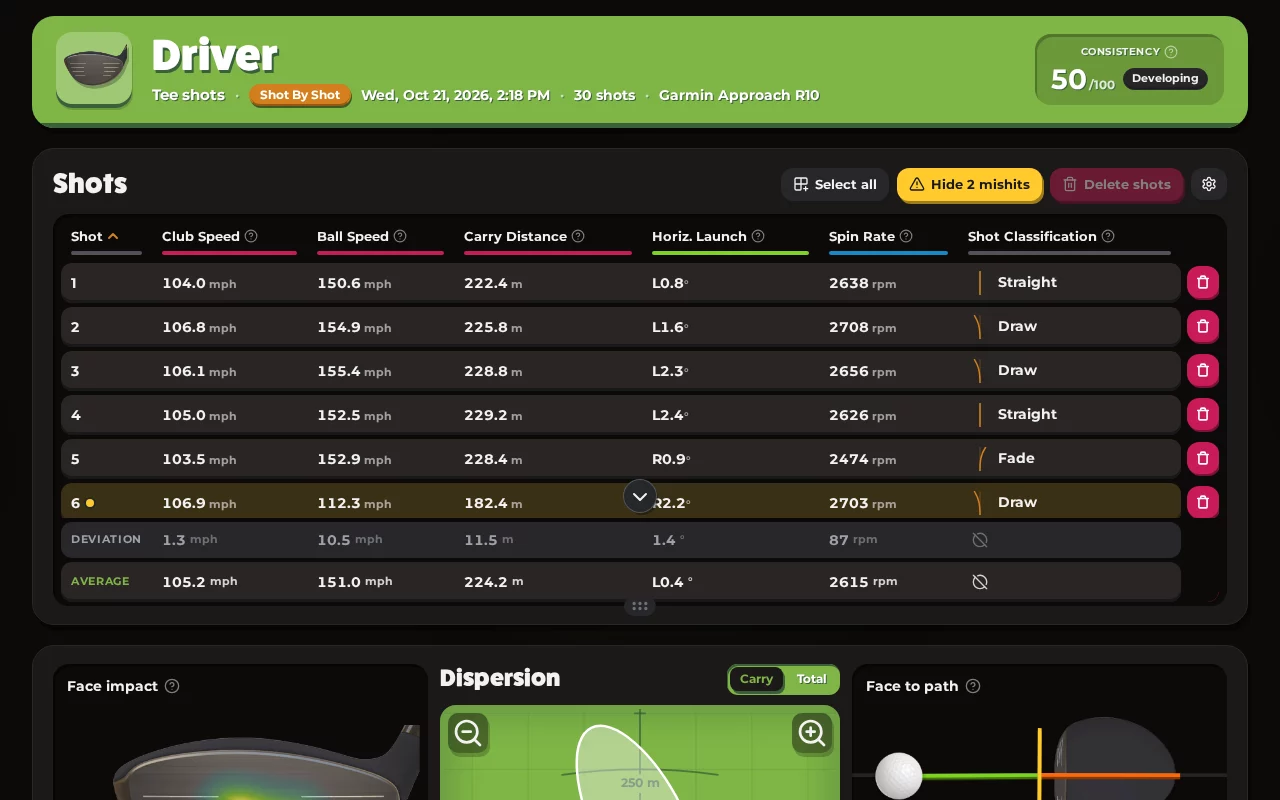Click the DEVIATION row label
The image size is (1280, 800).
click(x=106, y=539)
